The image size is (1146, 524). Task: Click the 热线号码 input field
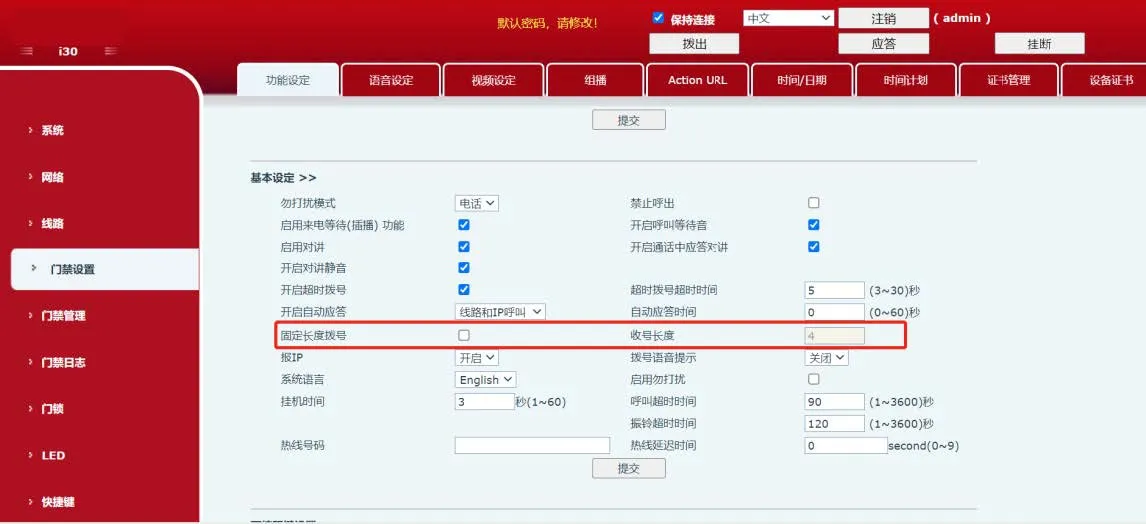point(532,445)
